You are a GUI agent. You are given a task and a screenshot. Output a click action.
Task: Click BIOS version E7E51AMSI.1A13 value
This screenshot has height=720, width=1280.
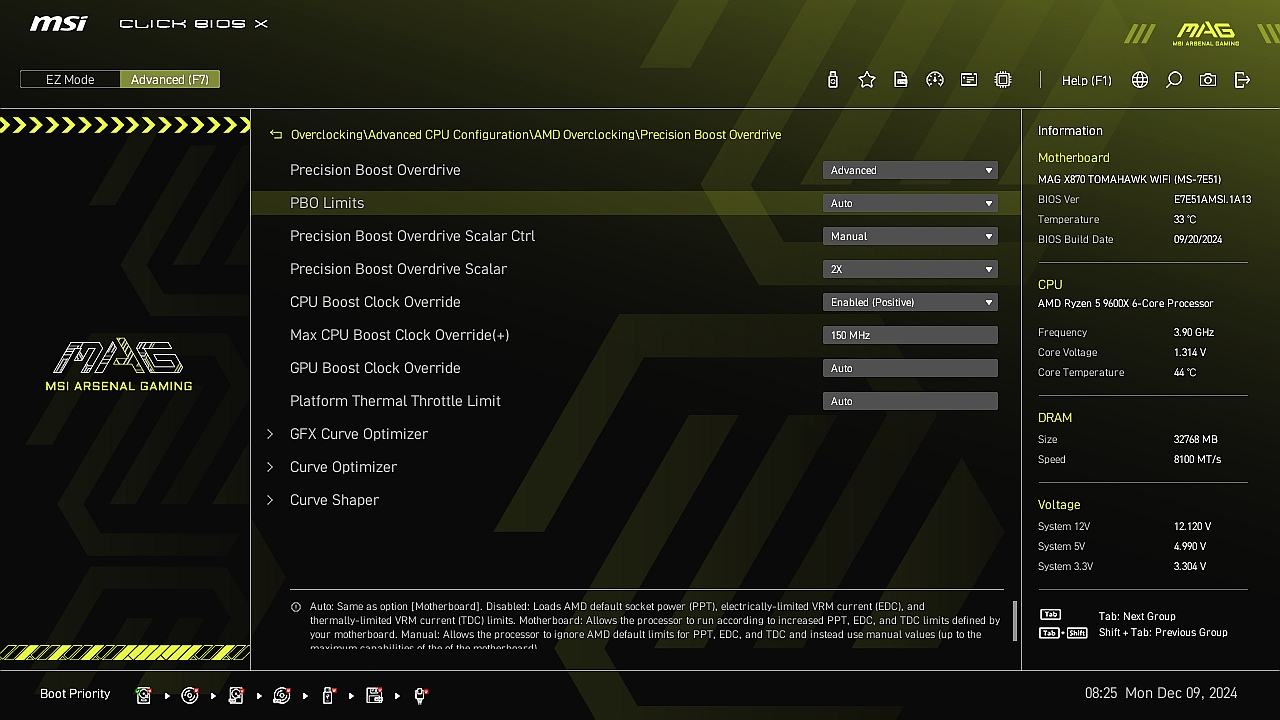[x=1212, y=199]
